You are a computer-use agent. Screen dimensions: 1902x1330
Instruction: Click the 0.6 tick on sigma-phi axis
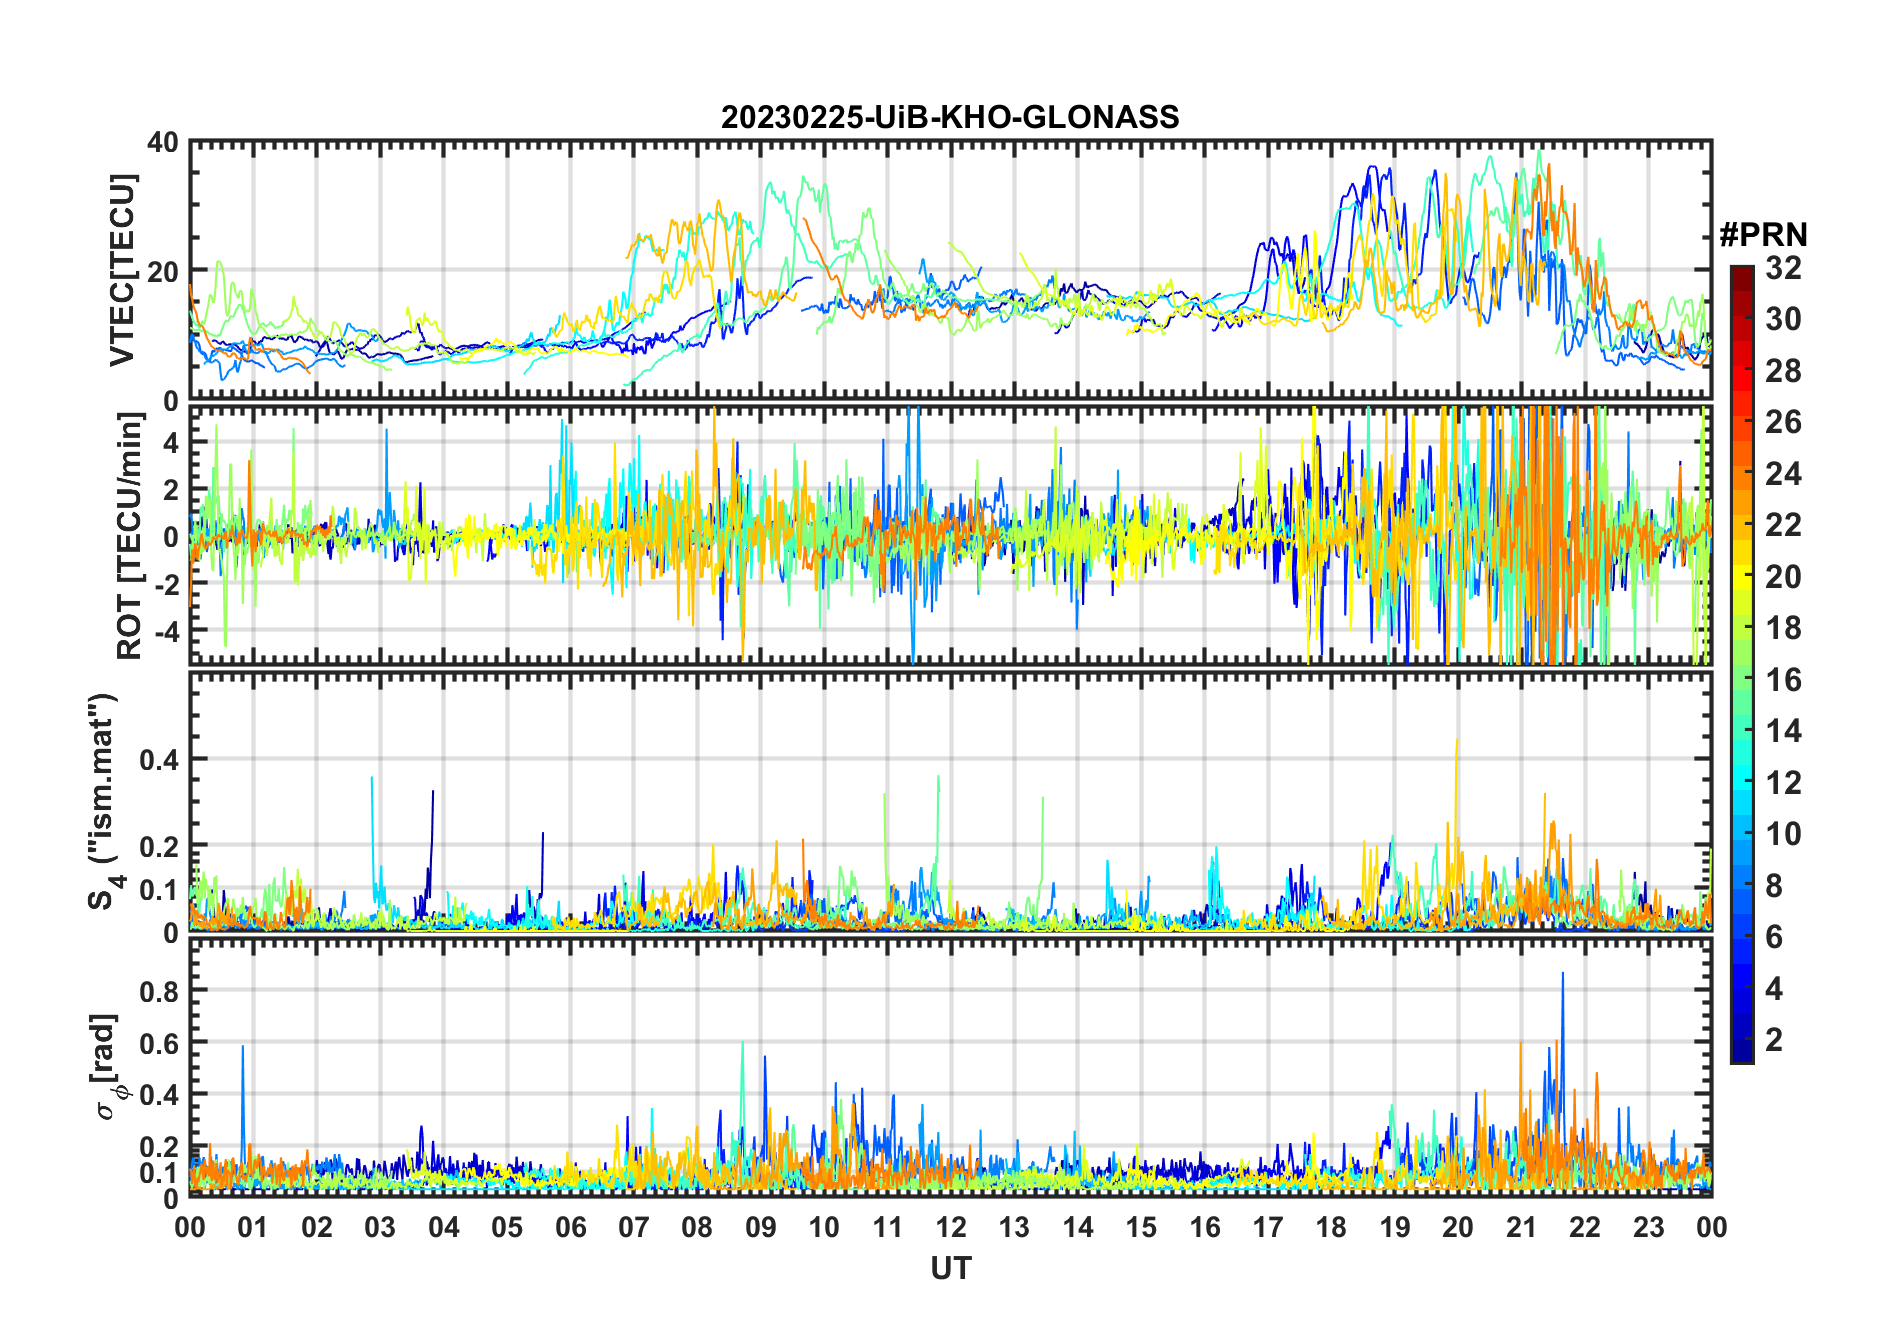pos(159,1043)
